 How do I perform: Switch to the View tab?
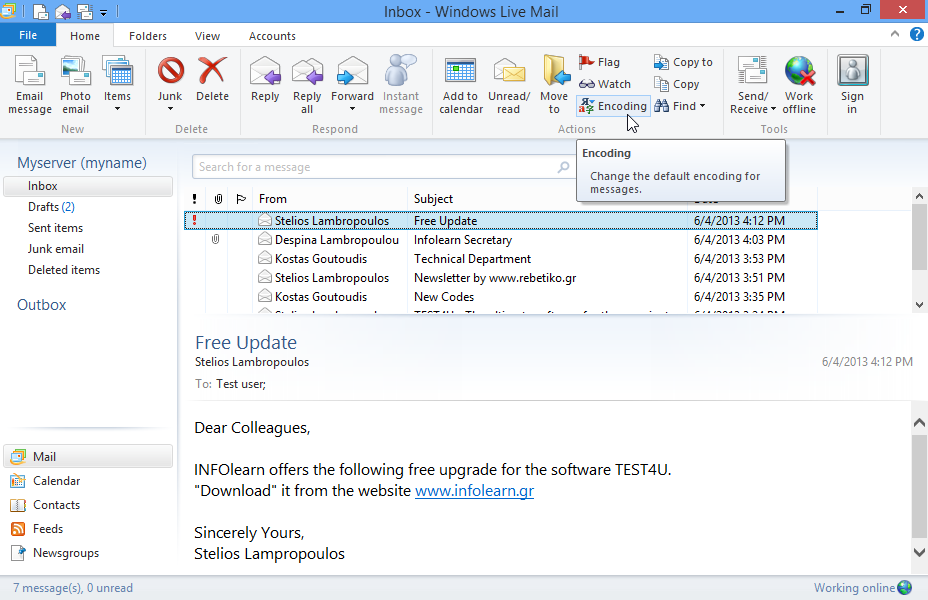pos(207,36)
